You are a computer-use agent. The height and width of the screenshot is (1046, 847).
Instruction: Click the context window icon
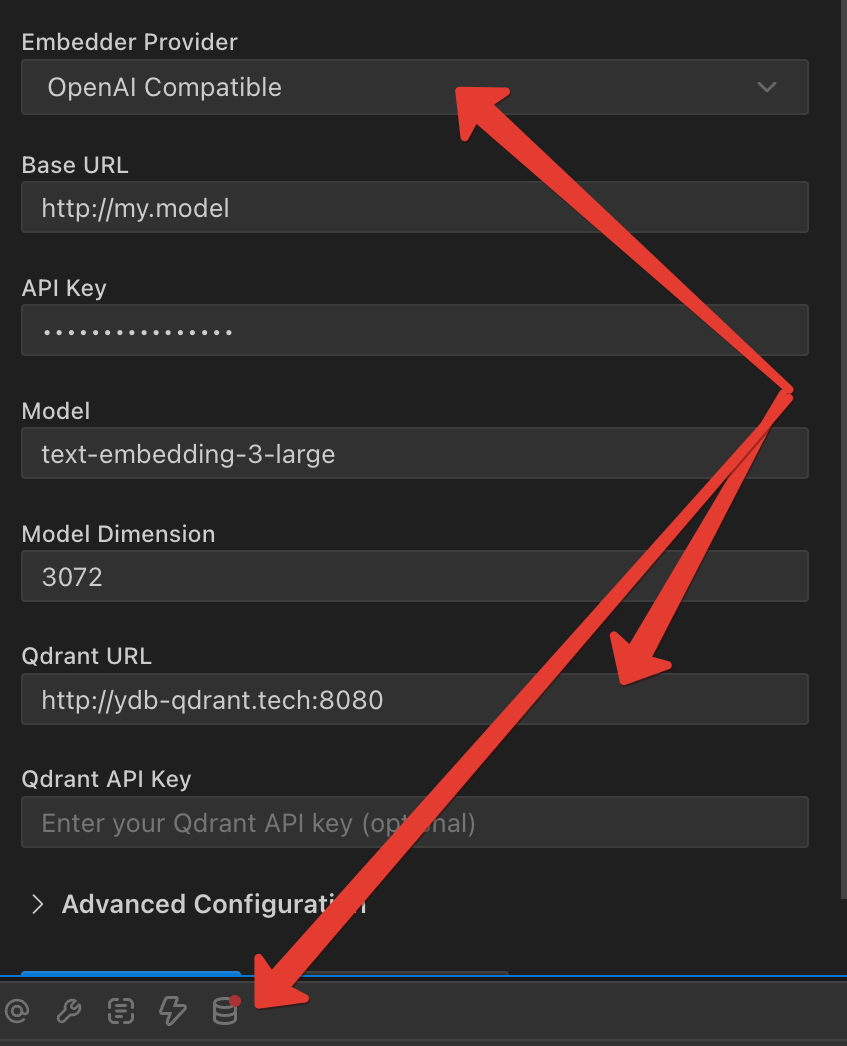pyautogui.click(x=120, y=1011)
